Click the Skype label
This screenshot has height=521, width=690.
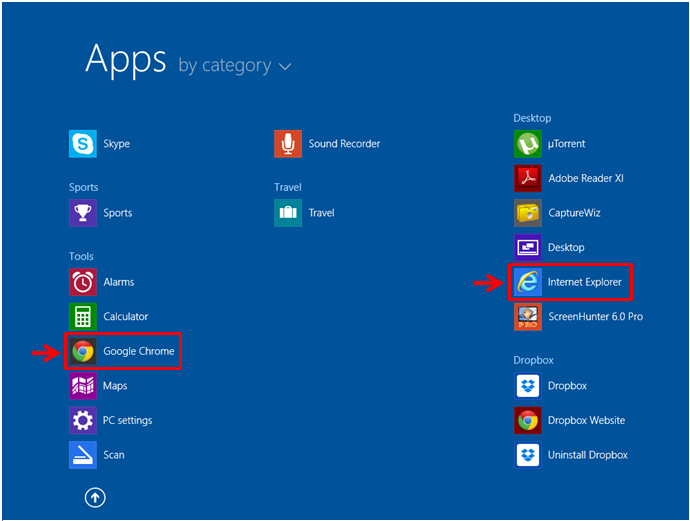tap(117, 144)
